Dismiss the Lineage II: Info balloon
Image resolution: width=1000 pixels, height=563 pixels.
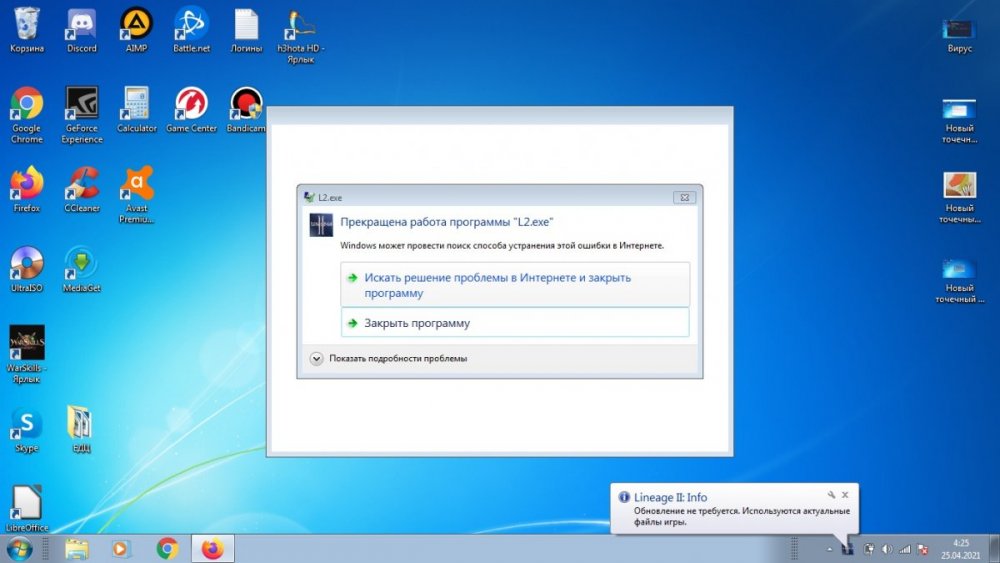845,495
